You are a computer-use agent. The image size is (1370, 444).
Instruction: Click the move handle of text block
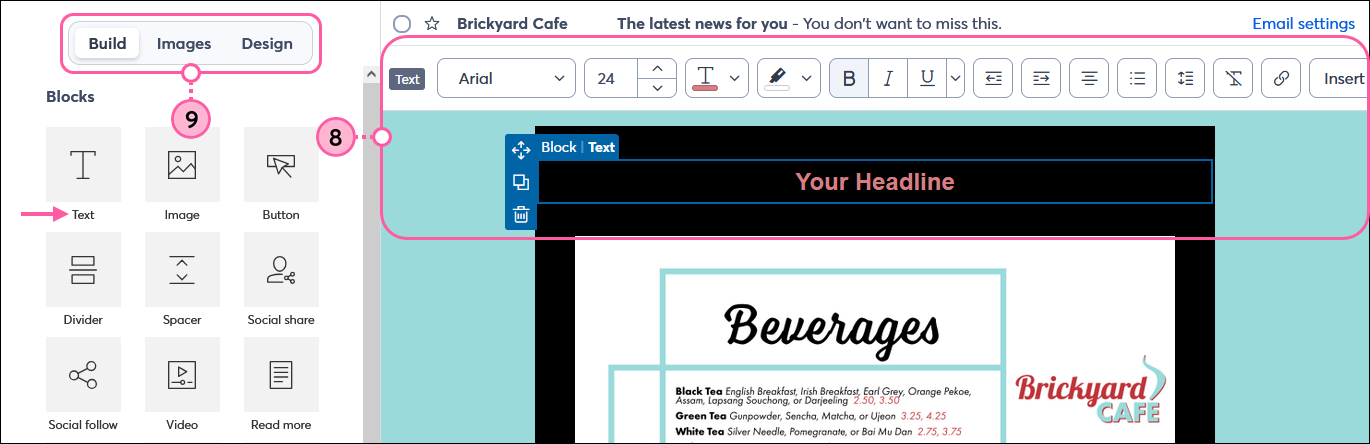520,150
